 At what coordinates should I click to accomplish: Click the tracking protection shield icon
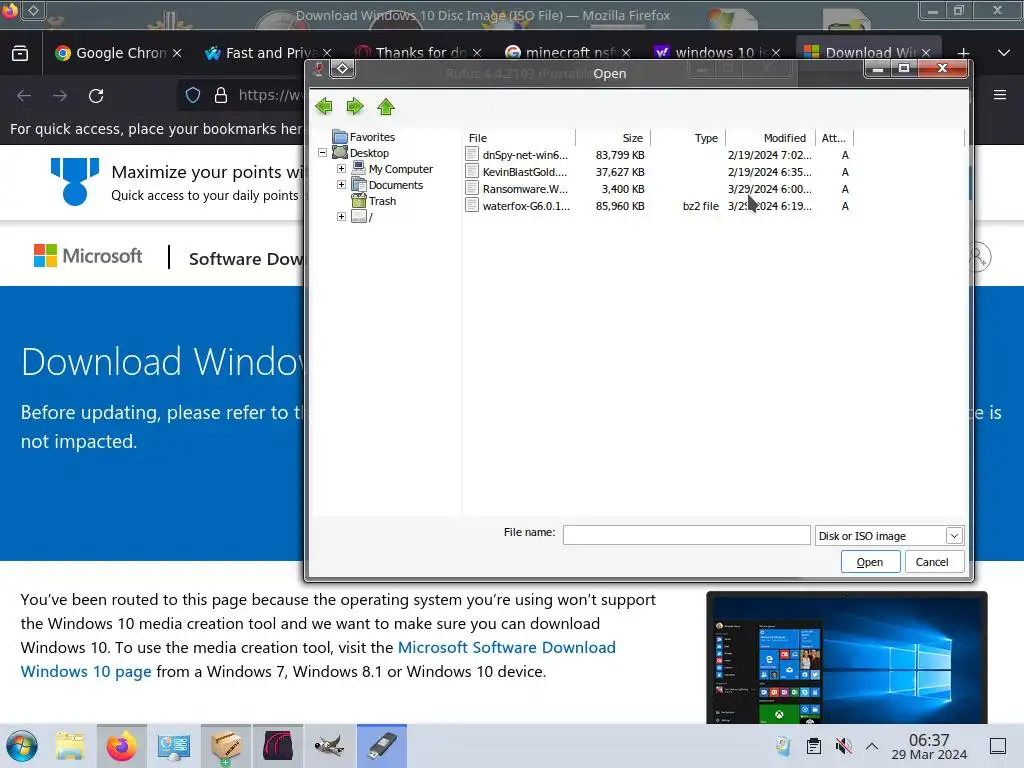click(x=193, y=95)
